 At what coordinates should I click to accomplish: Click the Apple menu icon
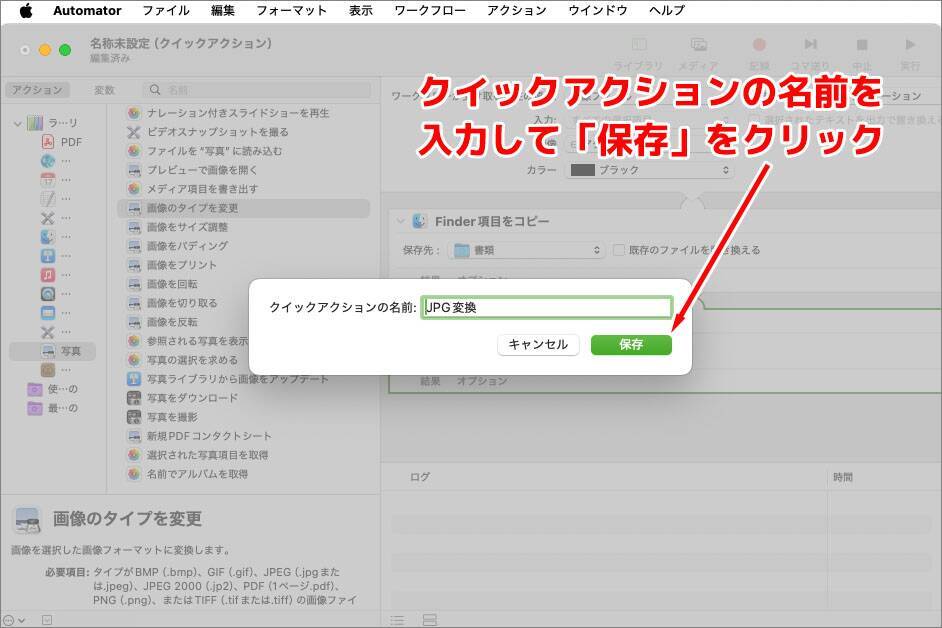tap(26, 10)
